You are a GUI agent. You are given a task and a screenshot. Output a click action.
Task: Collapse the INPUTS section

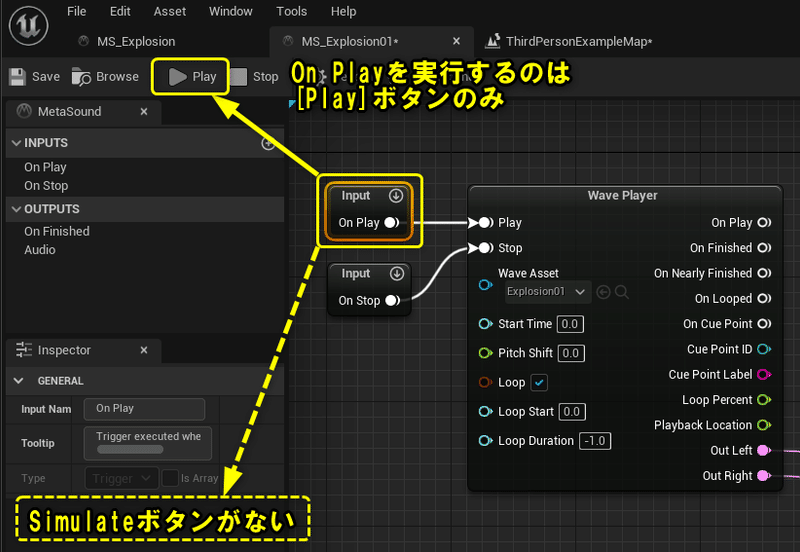pos(16,143)
